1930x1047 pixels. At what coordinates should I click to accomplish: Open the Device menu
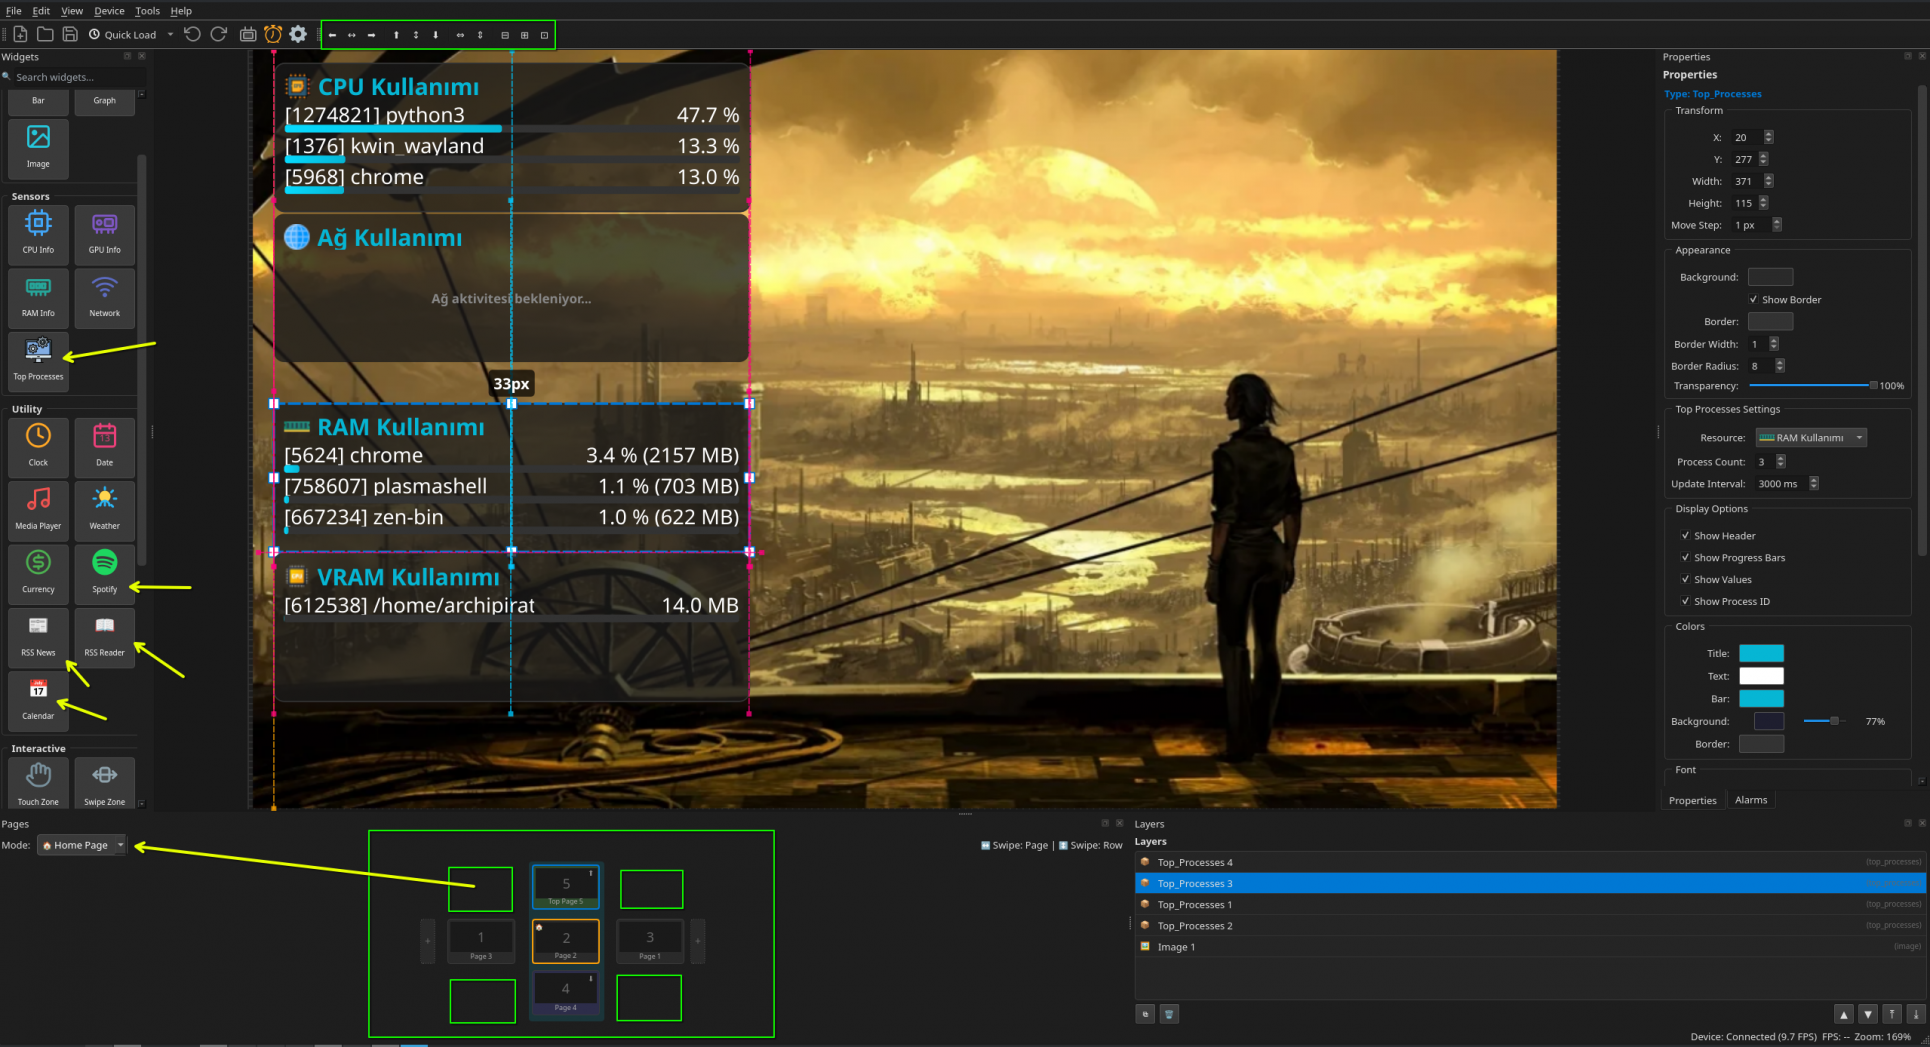tap(109, 11)
